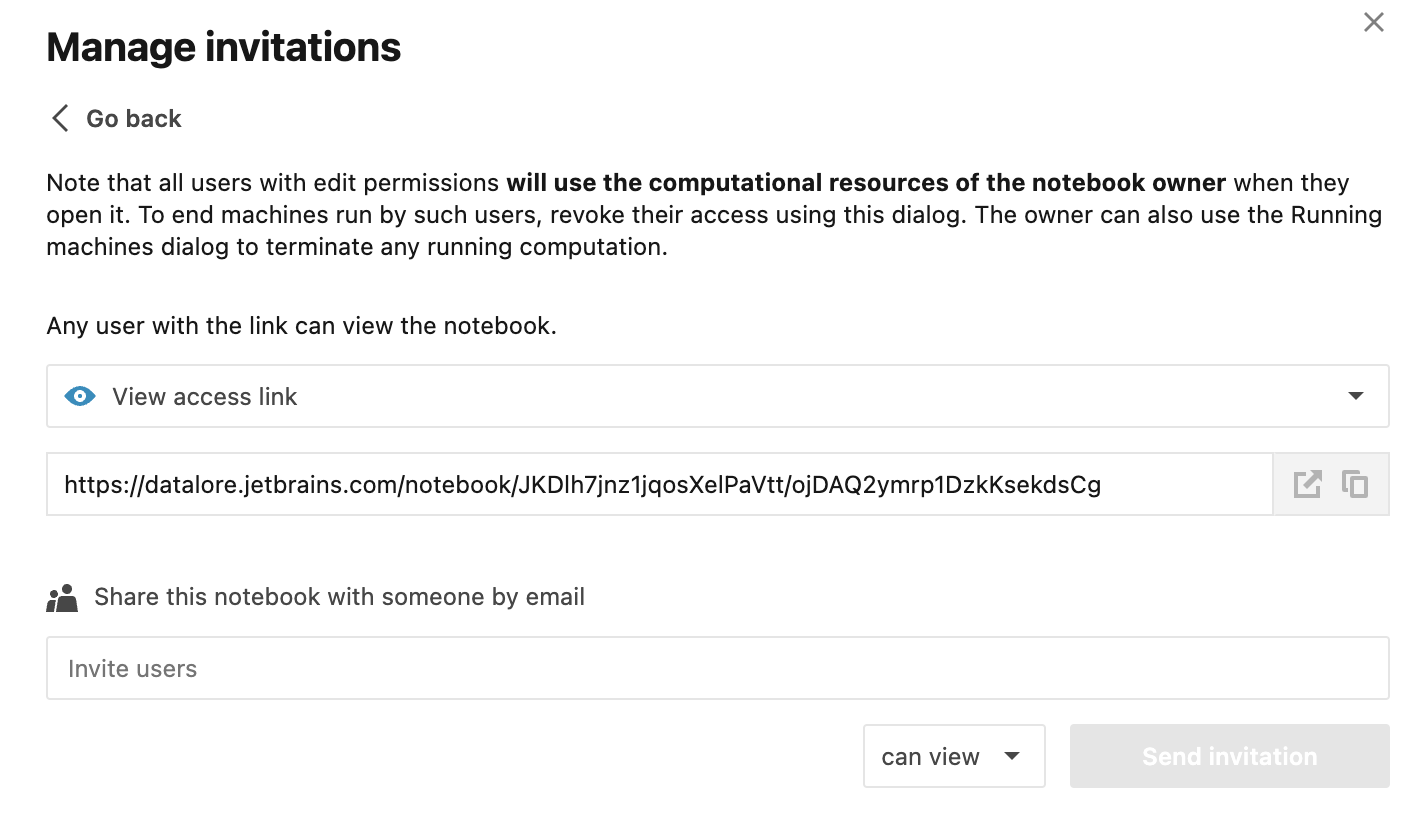Click the back chevron icon beside Go back
The width and height of the screenshot is (1418, 820).
pos(60,118)
